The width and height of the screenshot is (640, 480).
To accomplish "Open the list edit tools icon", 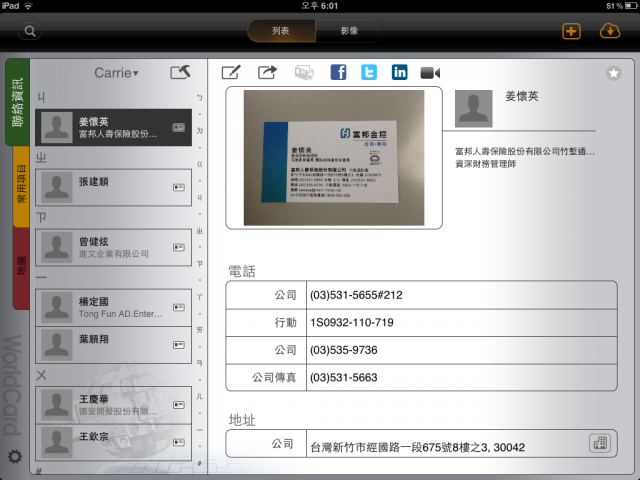I will (x=180, y=72).
